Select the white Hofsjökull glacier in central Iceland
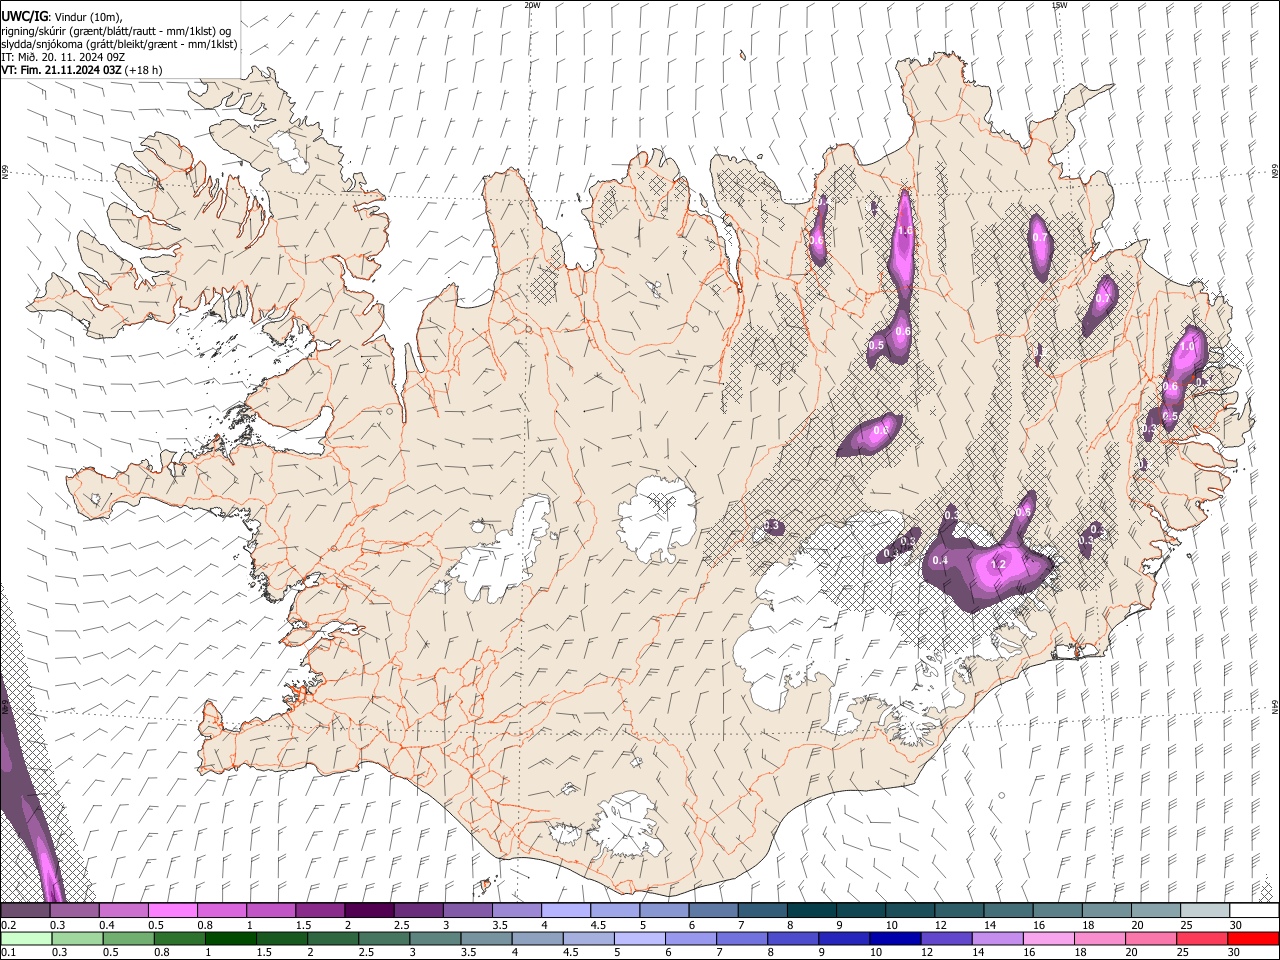 (x=657, y=520)
